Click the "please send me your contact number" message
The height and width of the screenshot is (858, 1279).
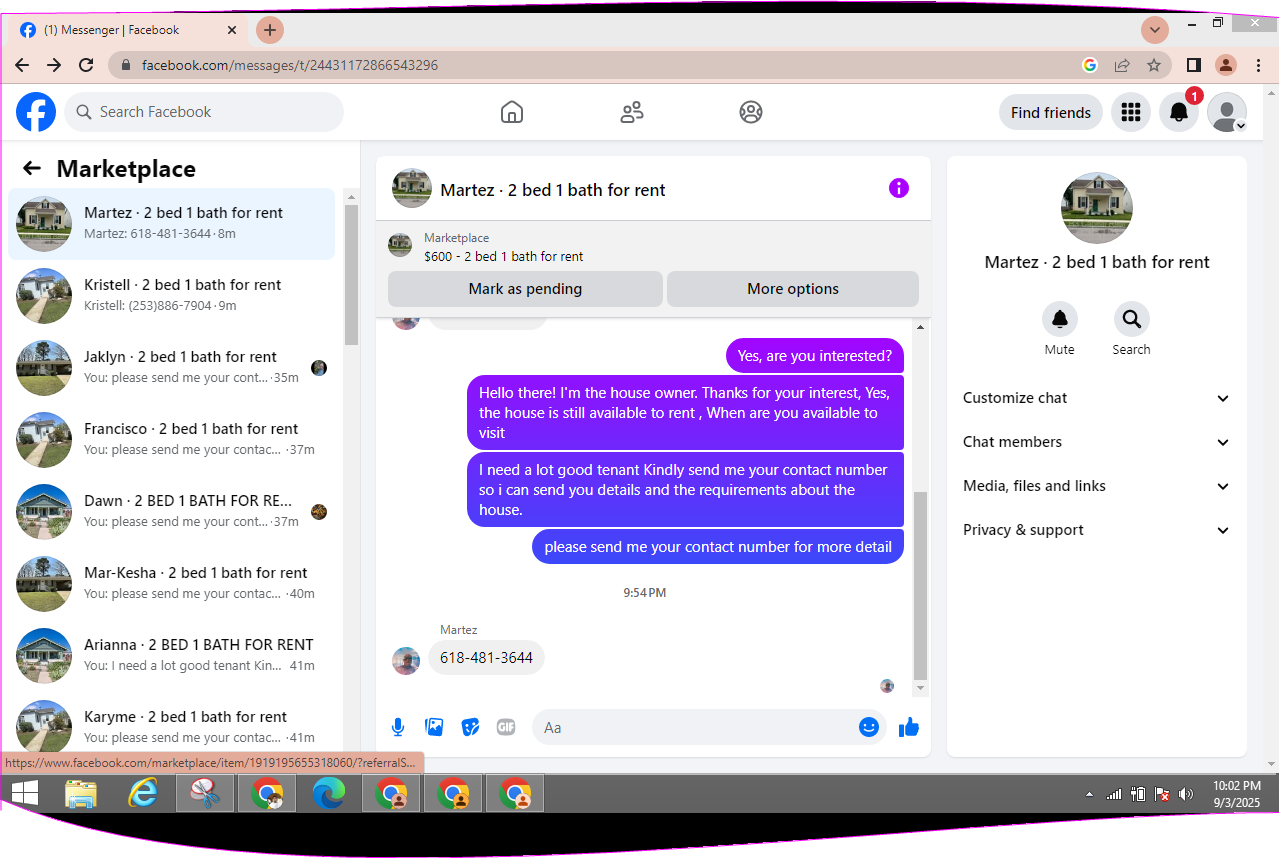coord(718,547)
